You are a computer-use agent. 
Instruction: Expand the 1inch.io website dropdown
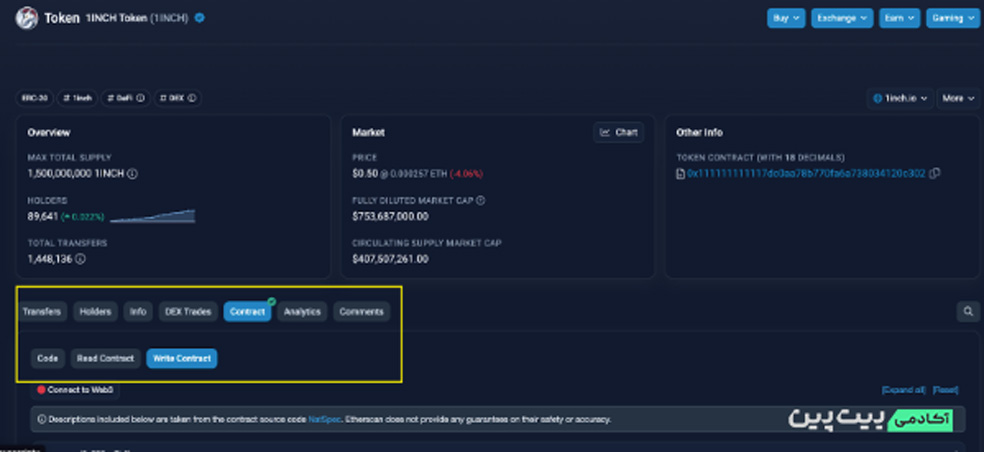coord(901,99)
